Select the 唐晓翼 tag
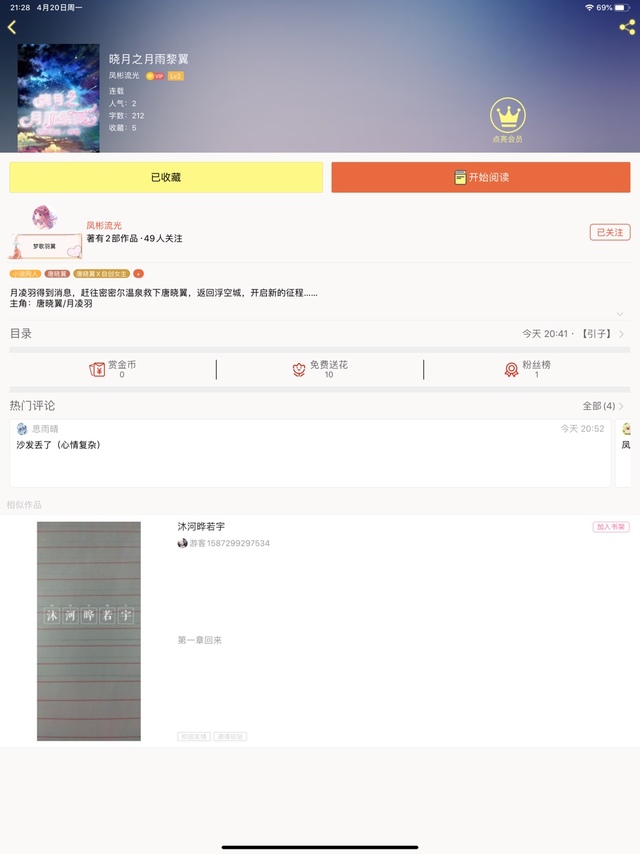This screenshot has width=640, height=854. pyautogui.click(x=57, y=274)
